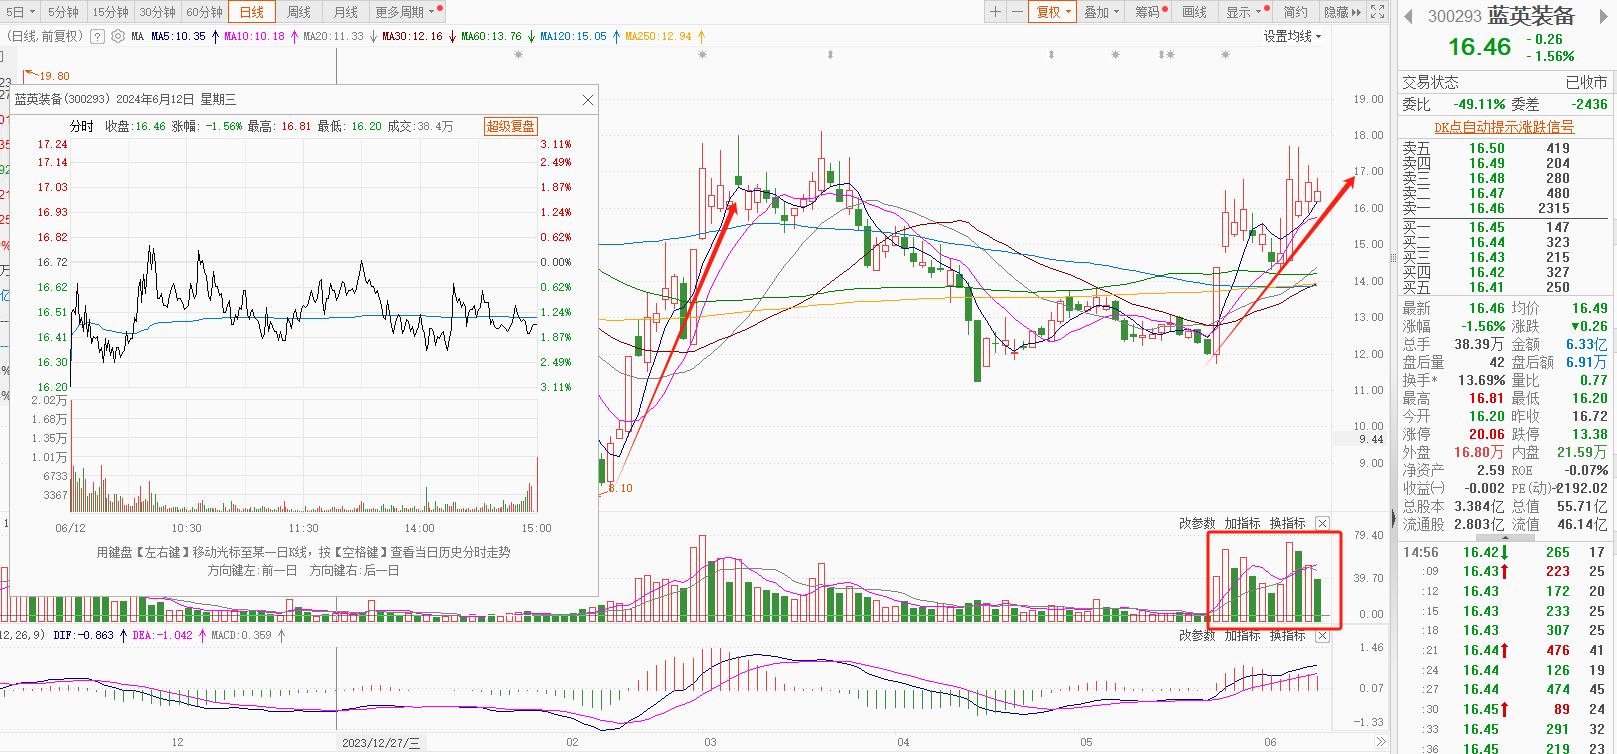Image resolution: width=1617 pixels, height=754 pixels.
Task: Collapse the right panel via splitter arrow
Action: pos(1393,518)
